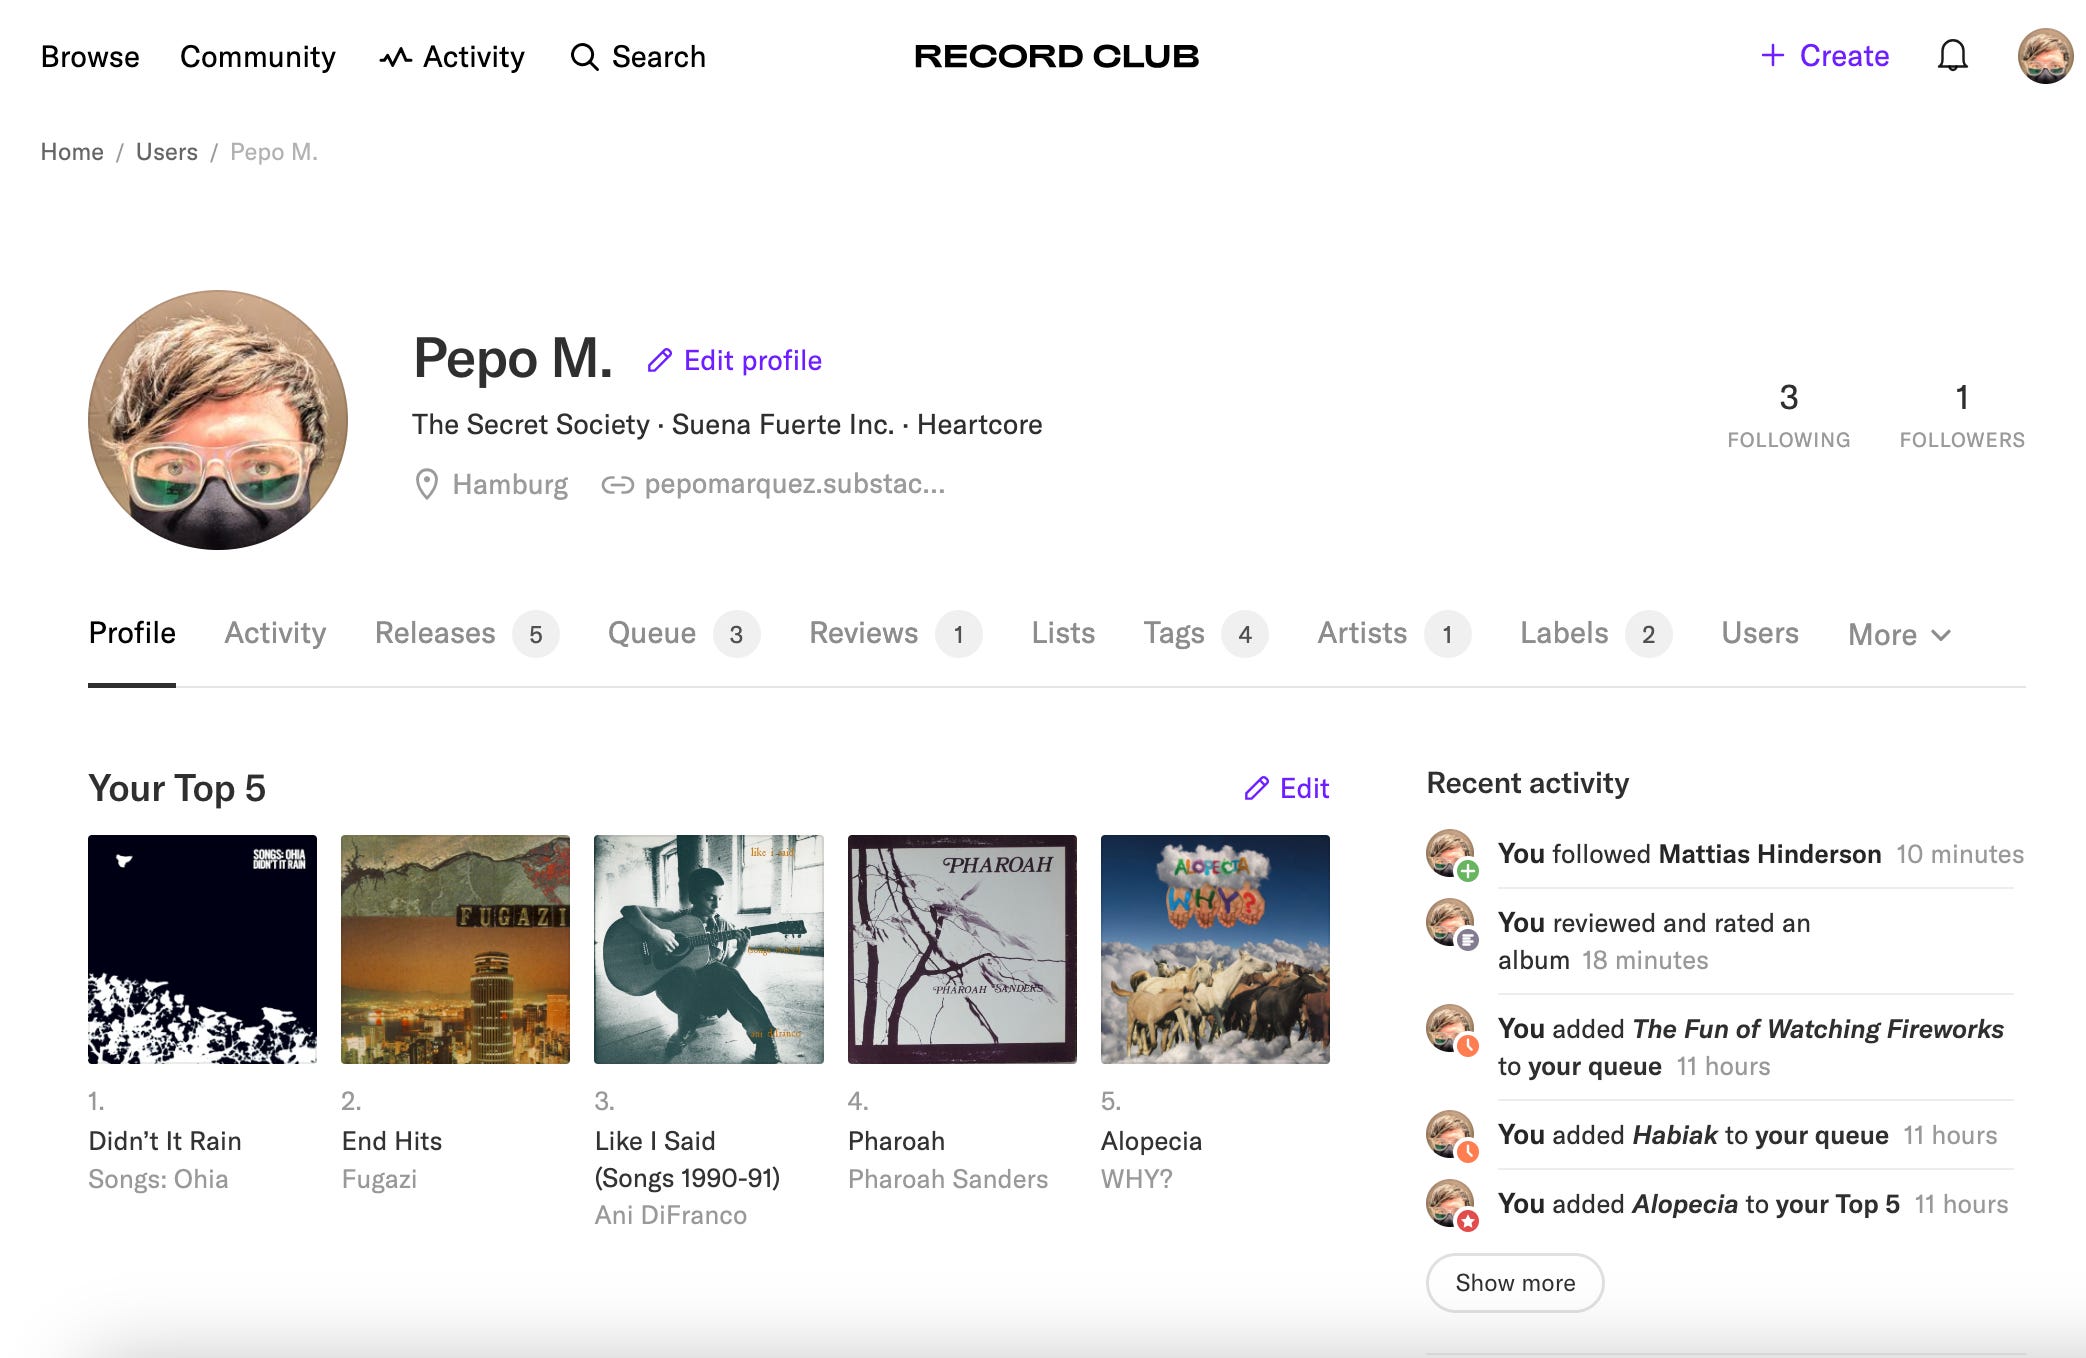Expand the More dropdown in profile tabs
The height and width of the screenshot is (1358, 2086).
1899,634
